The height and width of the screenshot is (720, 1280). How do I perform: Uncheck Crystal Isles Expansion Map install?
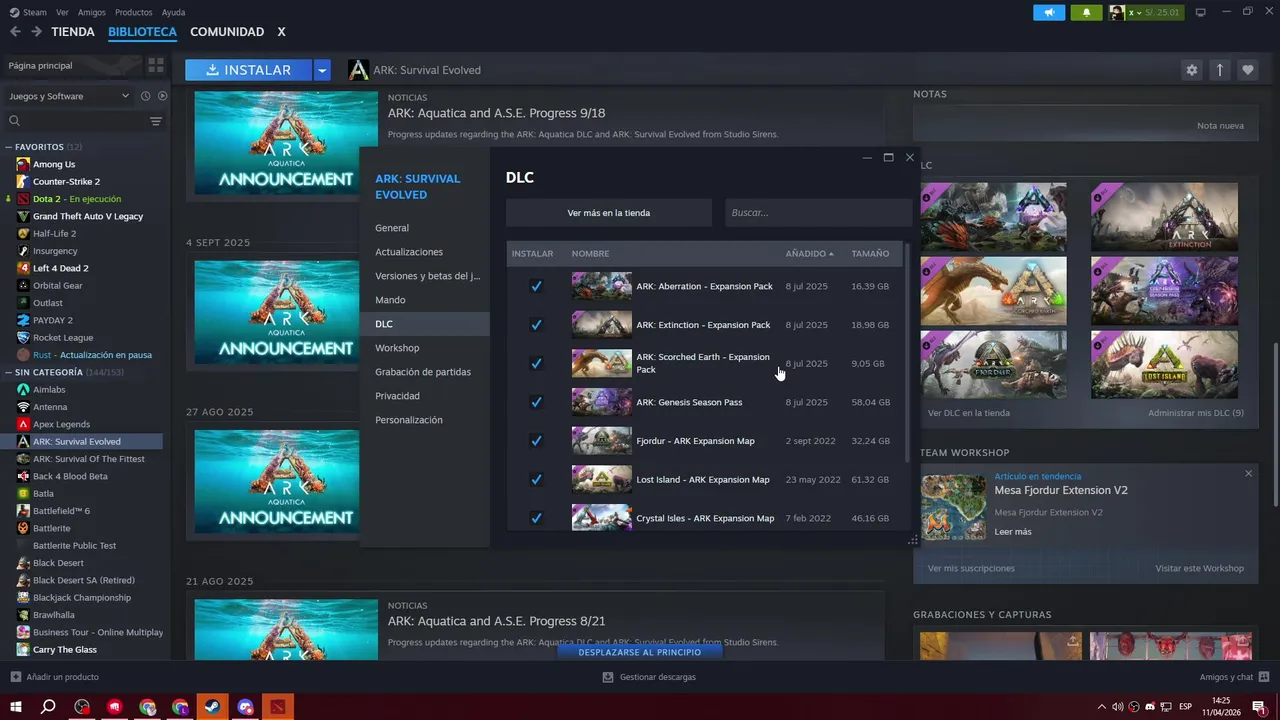pyautogui.click(x=536, y=518)
